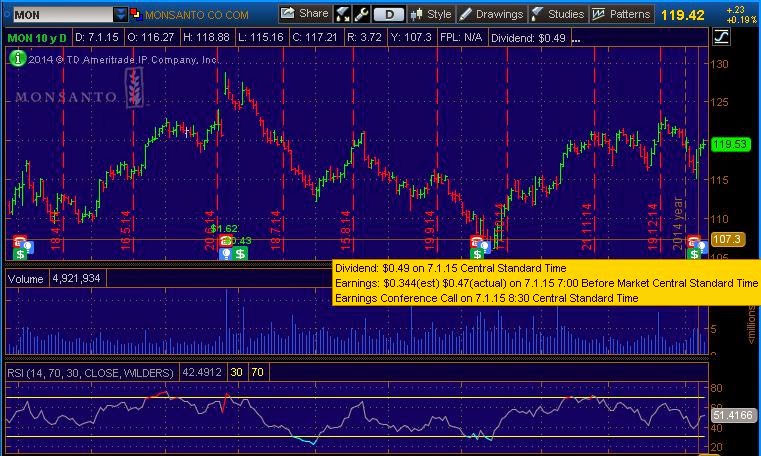Viewport: 761px width, 456px height.
Task: Click the conference call phone icon near 20.6.14
Action: (226, 240)
